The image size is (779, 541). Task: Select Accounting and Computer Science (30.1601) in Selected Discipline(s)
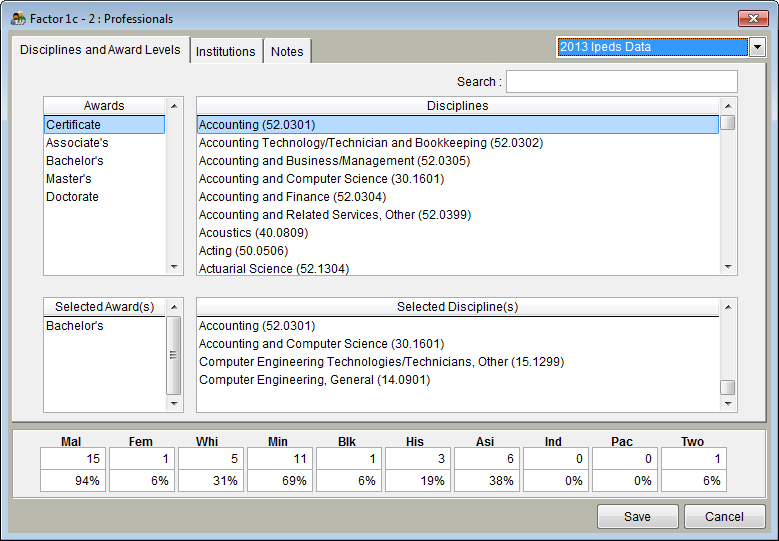pos(458,344)
